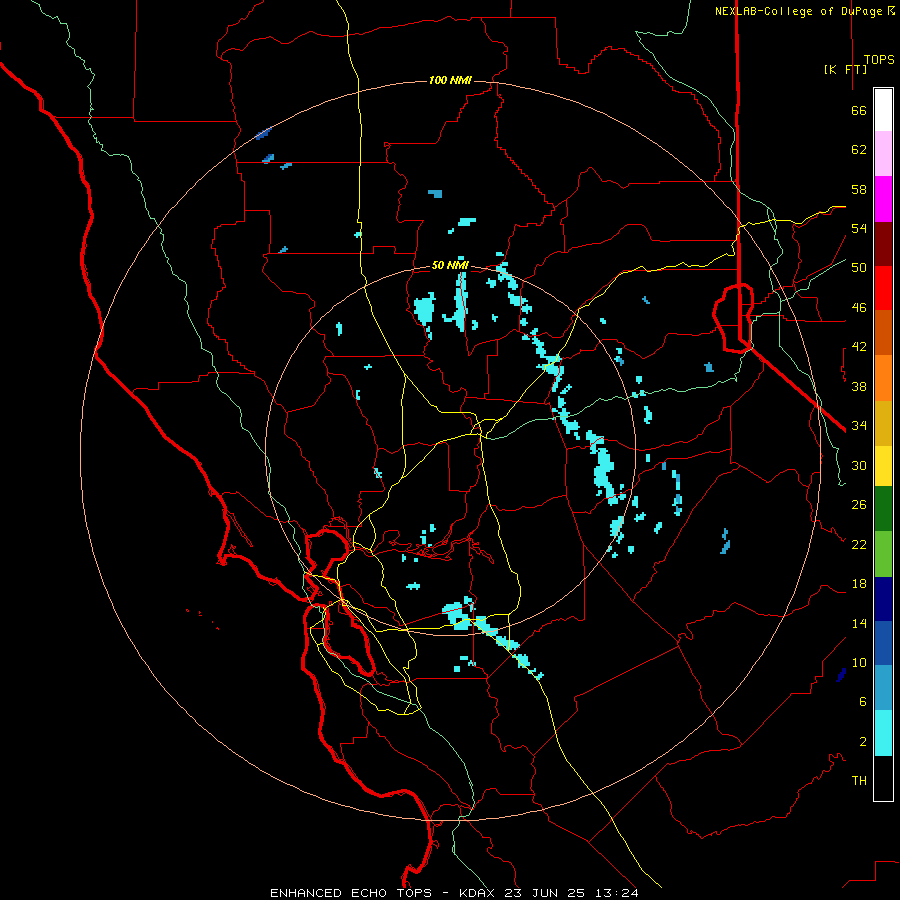The image size is (900, 900).
Task: Click the bright yellow legend swatch
Action: click(883, 466)
